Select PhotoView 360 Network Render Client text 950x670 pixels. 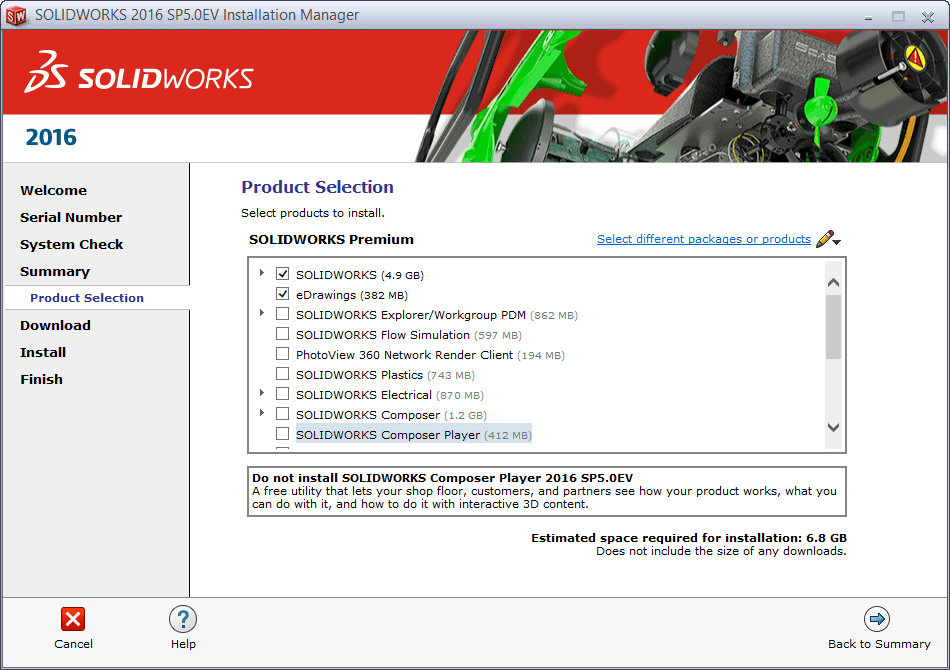(430, 355)
